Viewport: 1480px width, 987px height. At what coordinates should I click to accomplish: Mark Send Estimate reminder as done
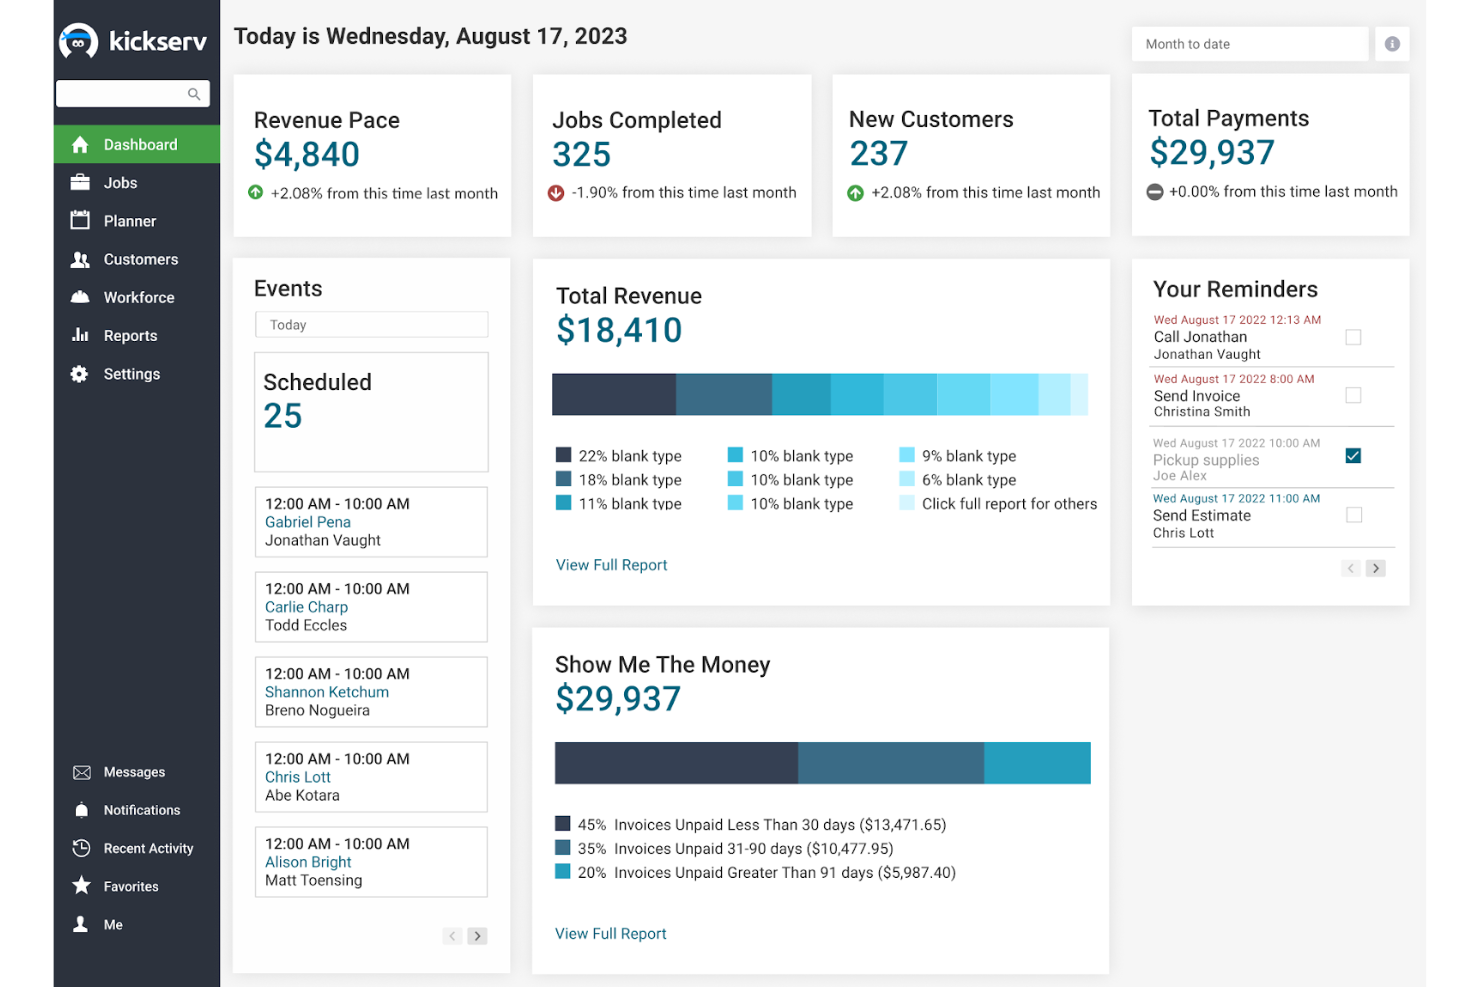click(1353, 515)
